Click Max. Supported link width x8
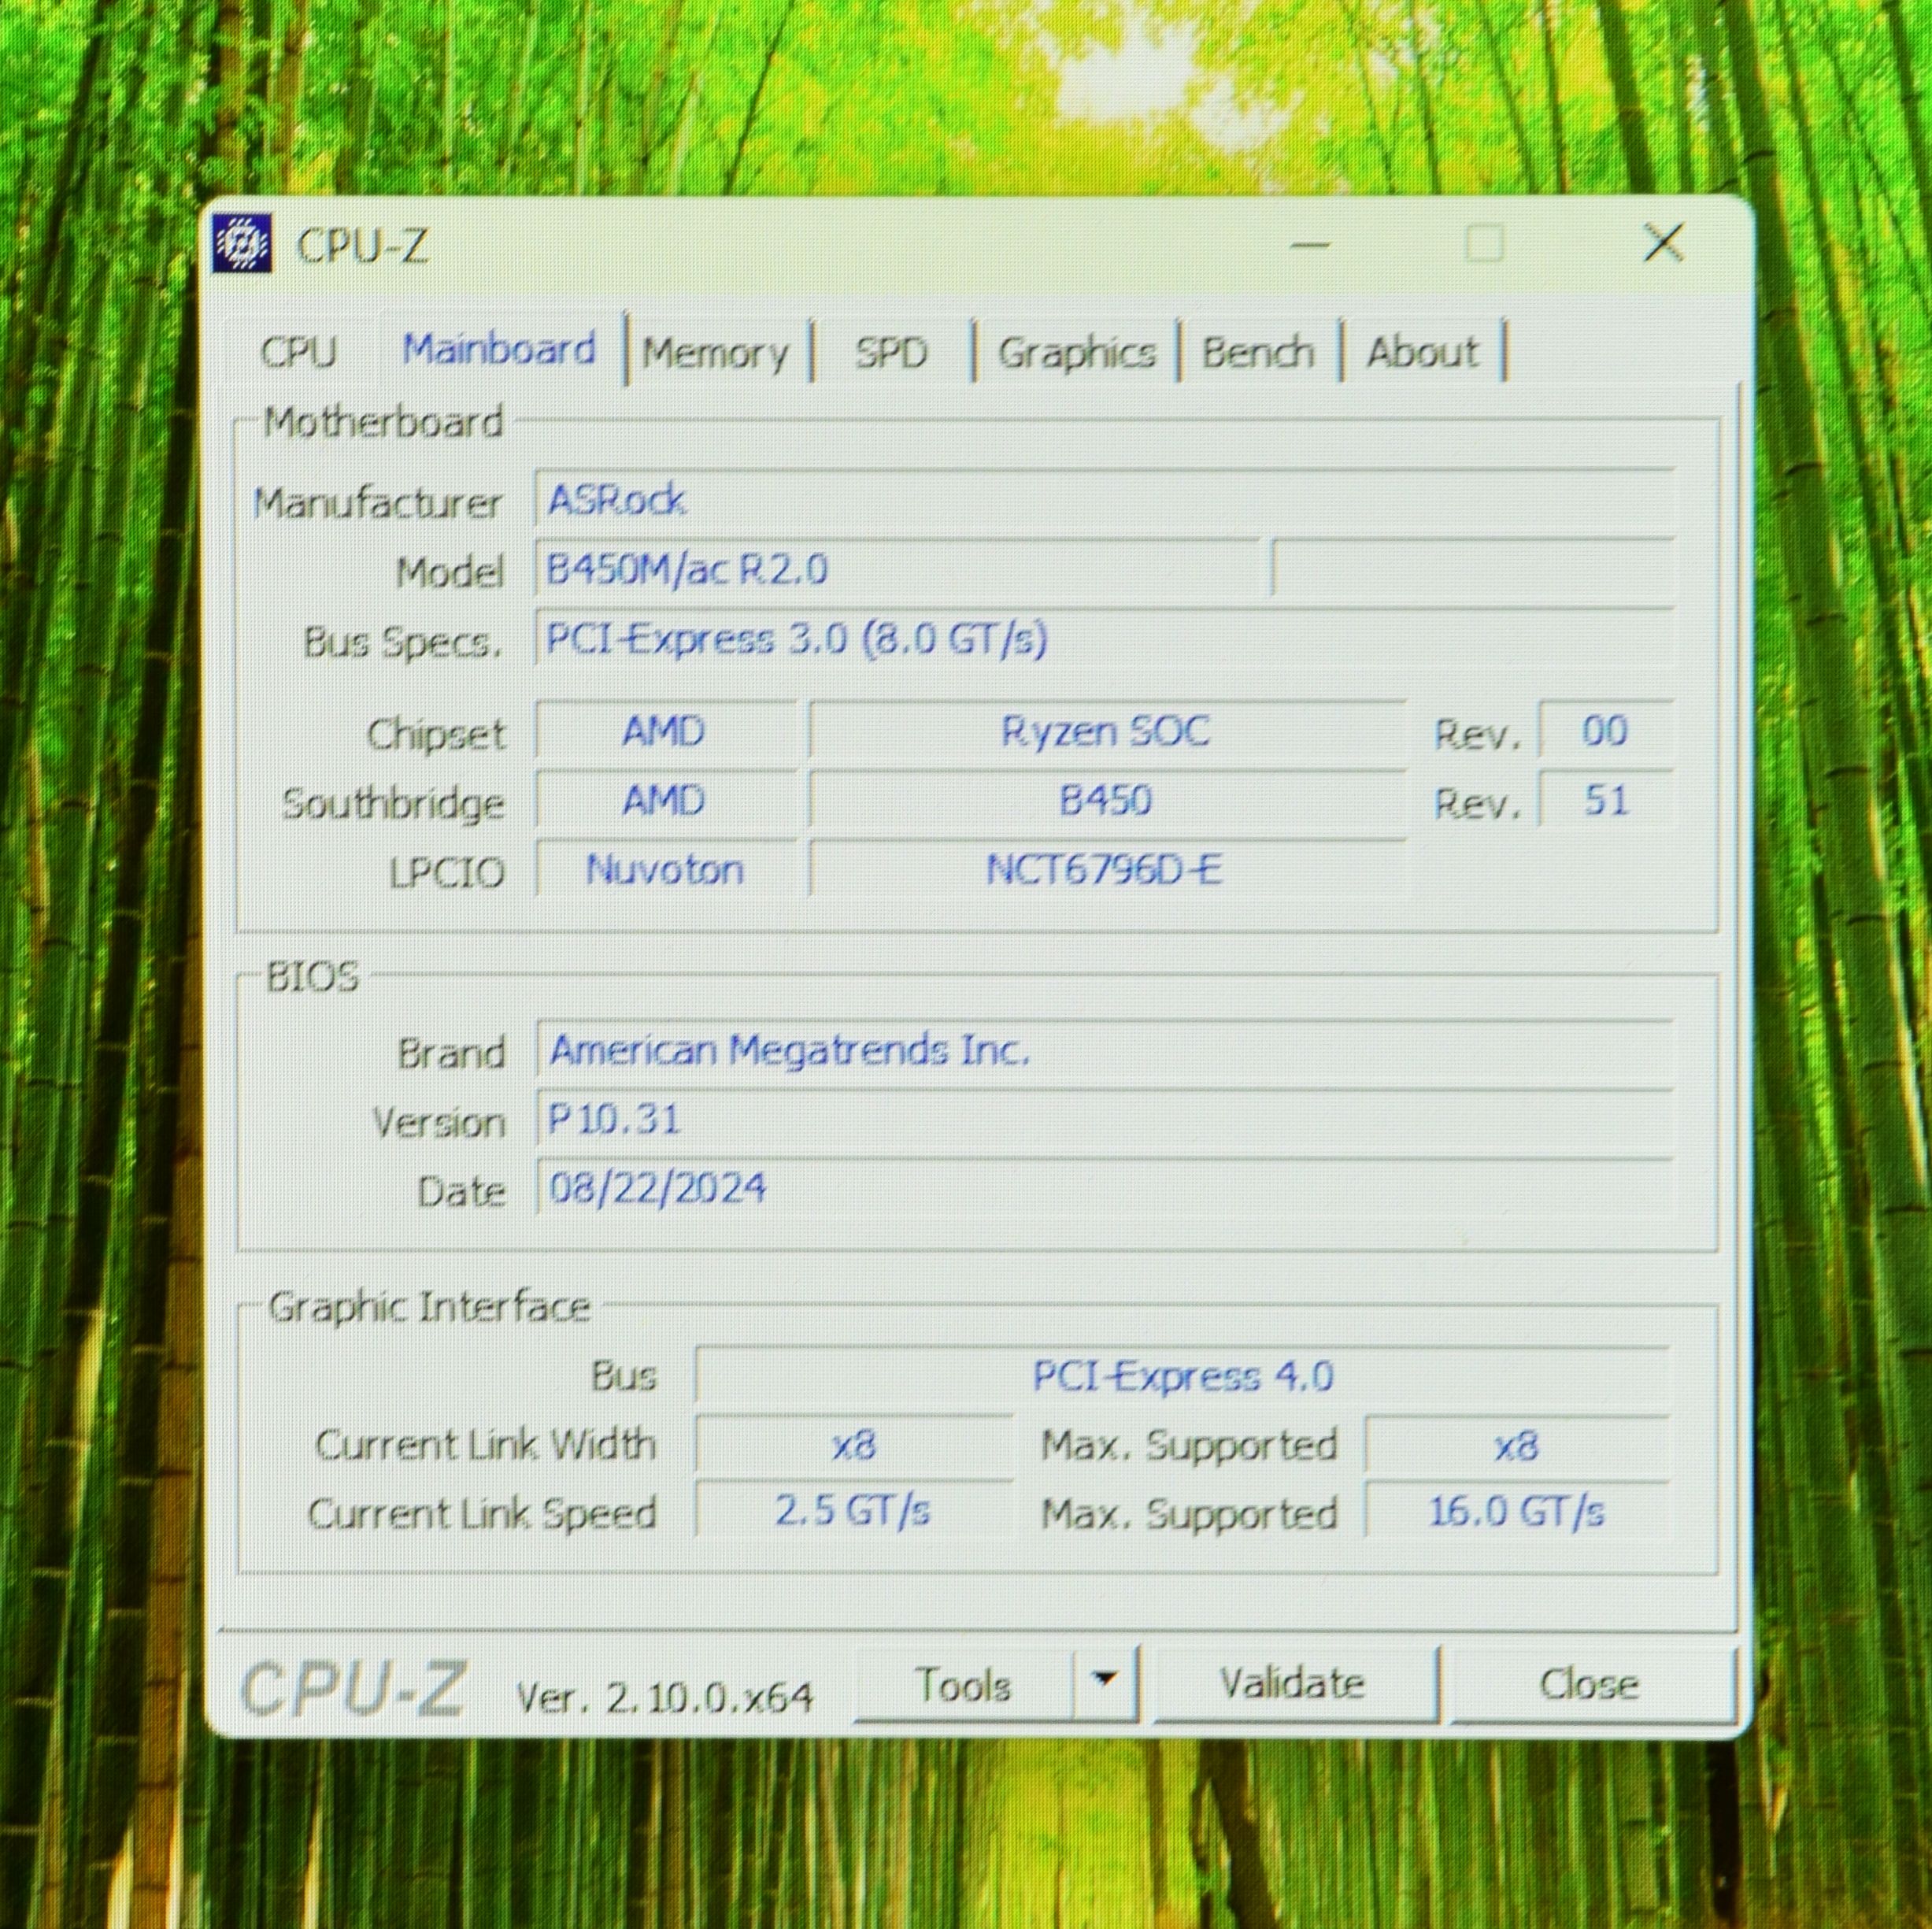 (1517, 1445)
